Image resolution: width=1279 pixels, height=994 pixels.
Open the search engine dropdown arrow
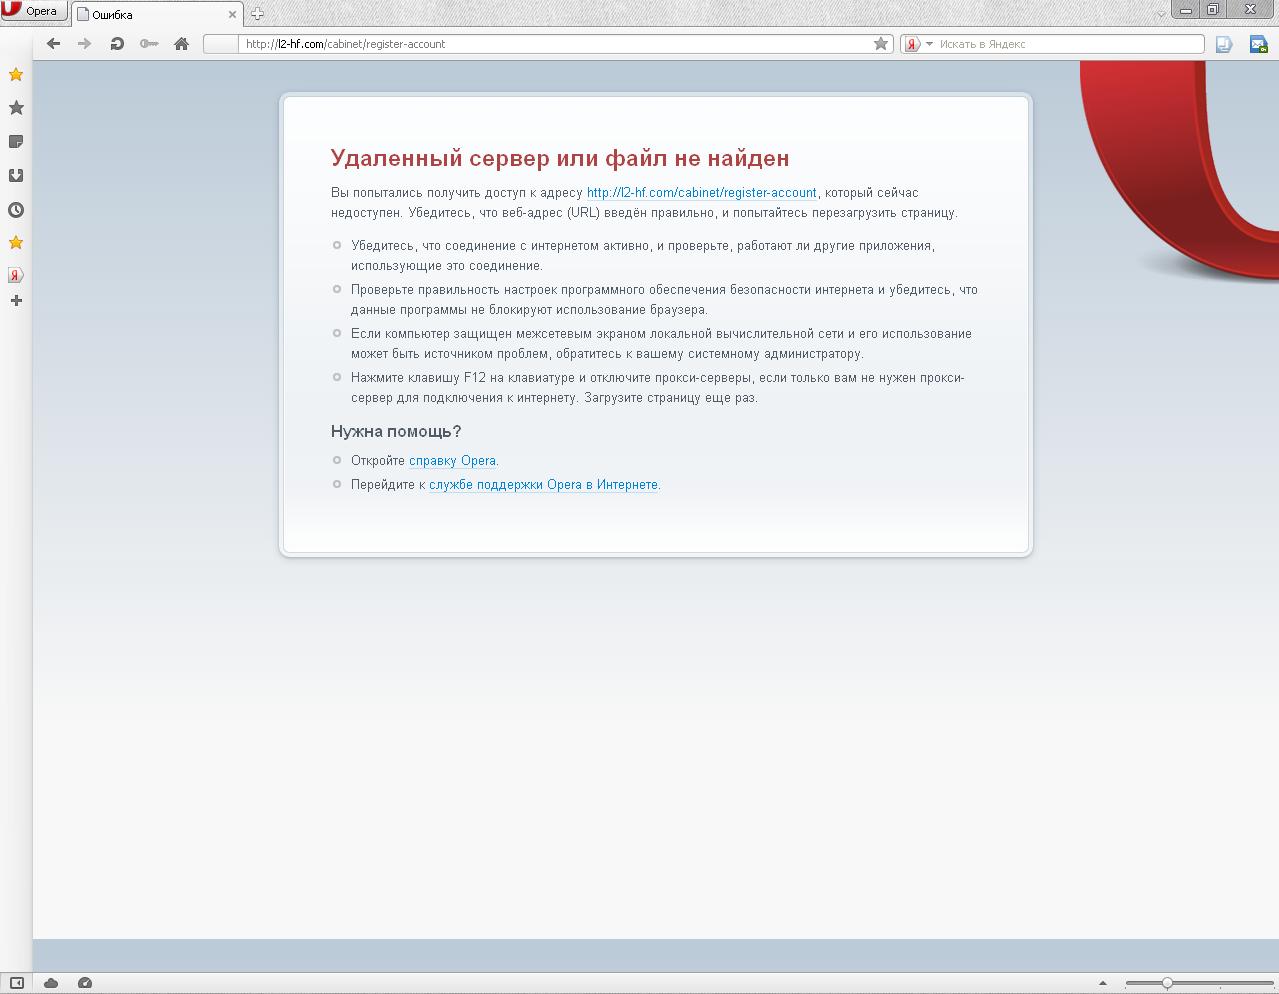pyautogui.click(x=929, y=44)
